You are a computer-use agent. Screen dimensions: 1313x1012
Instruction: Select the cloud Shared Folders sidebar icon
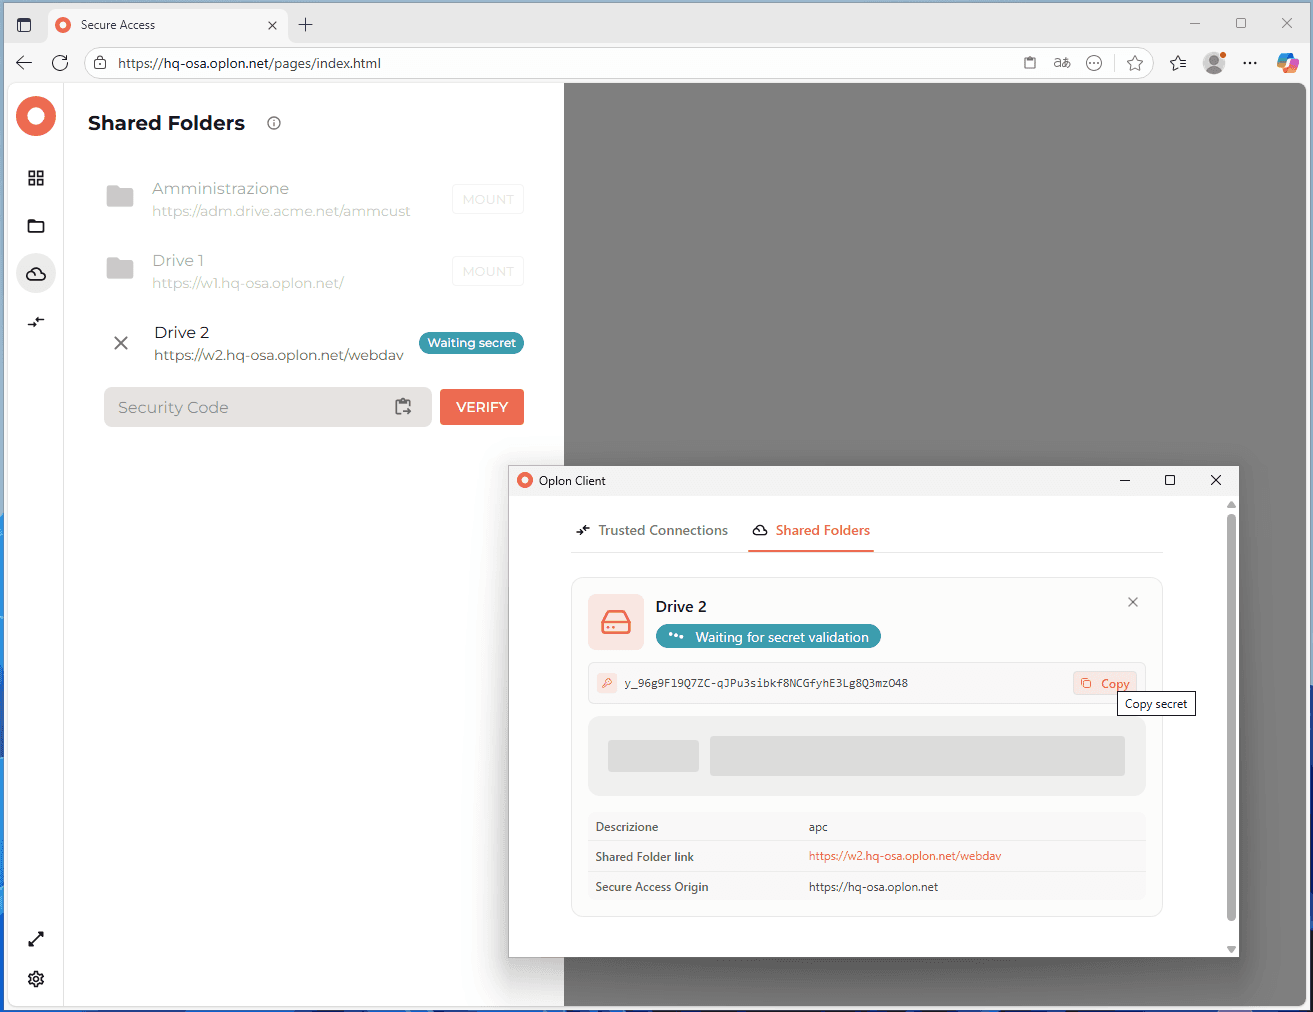[36, 274]
